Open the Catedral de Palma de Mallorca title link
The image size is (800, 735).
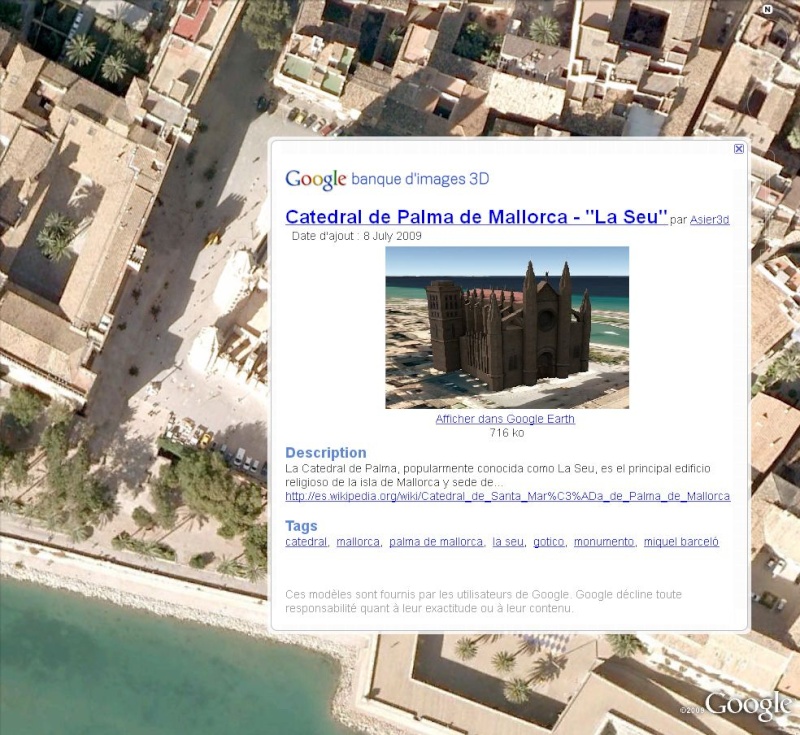pyautogui.click(x=477, y=217)
